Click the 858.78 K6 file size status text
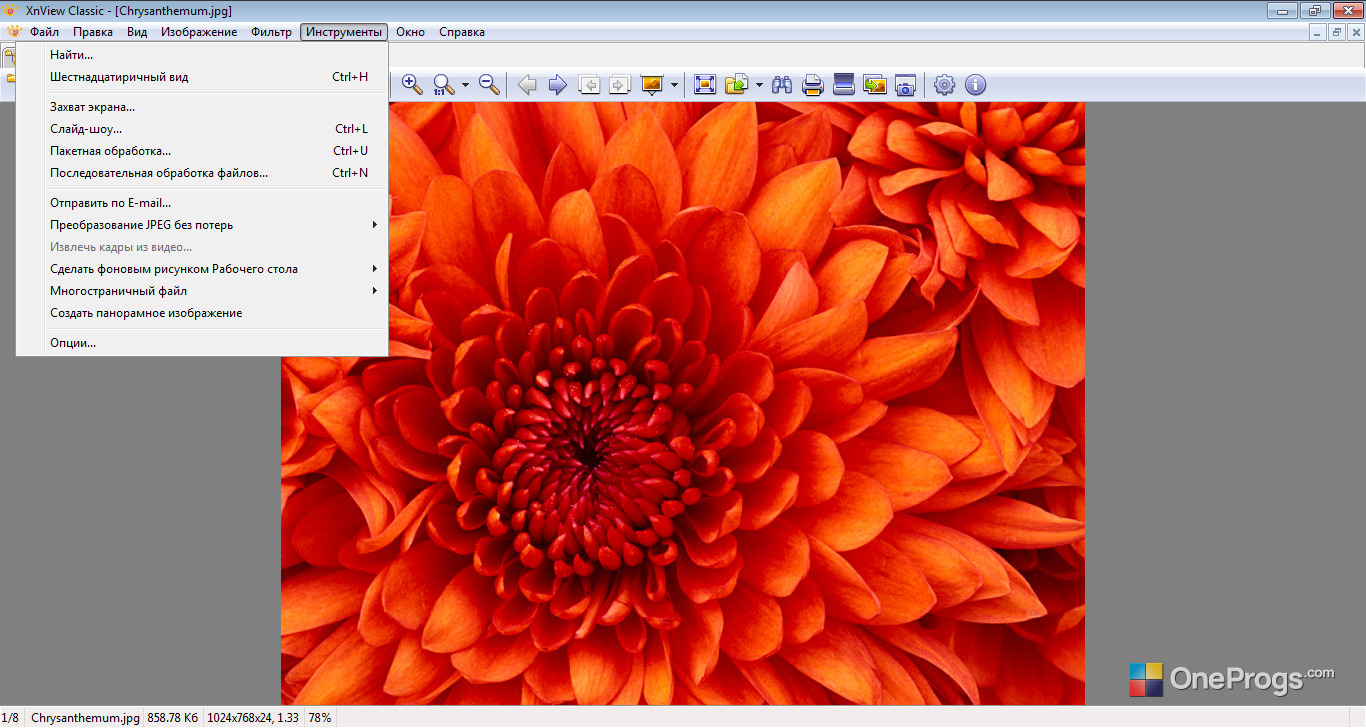This screenshot has width=1366, height=728. pyautogui.click(x=173, y=718)
